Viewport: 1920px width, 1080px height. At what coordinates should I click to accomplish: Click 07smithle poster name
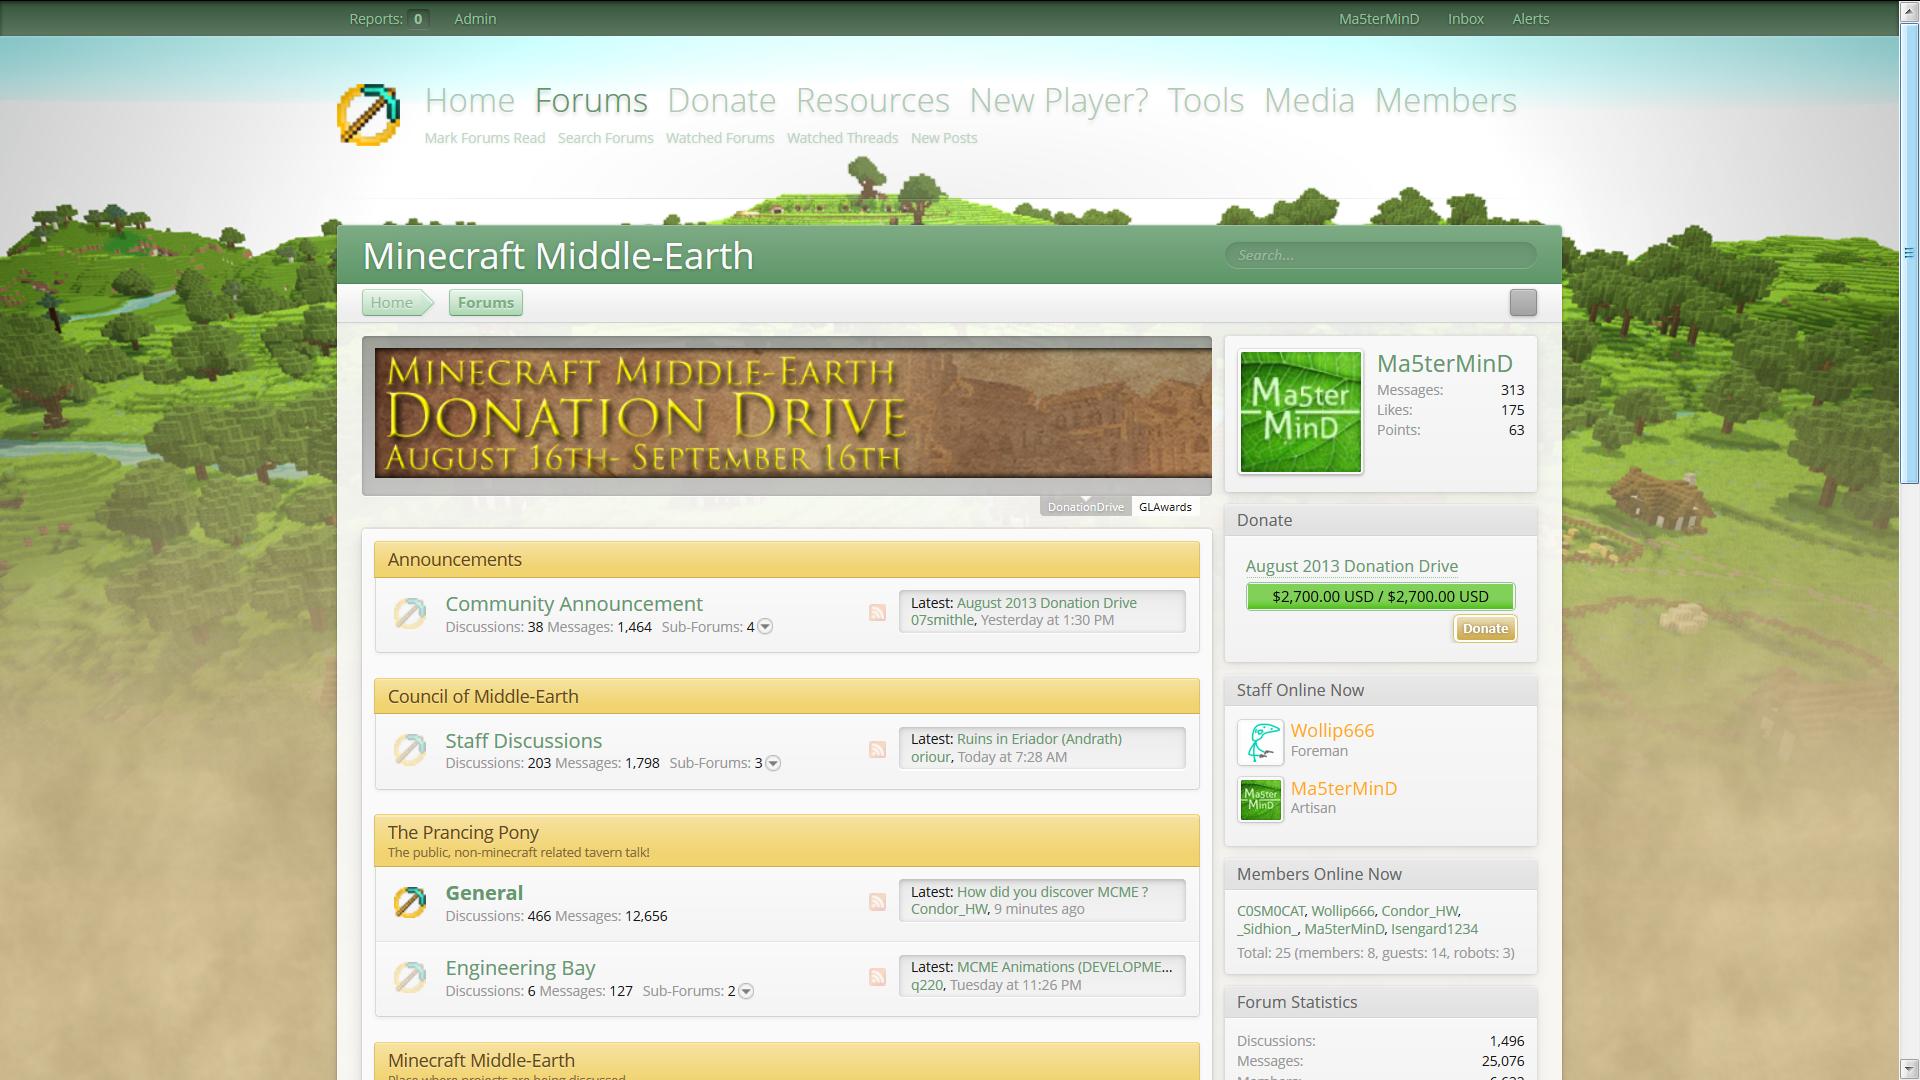click(942, 620)
